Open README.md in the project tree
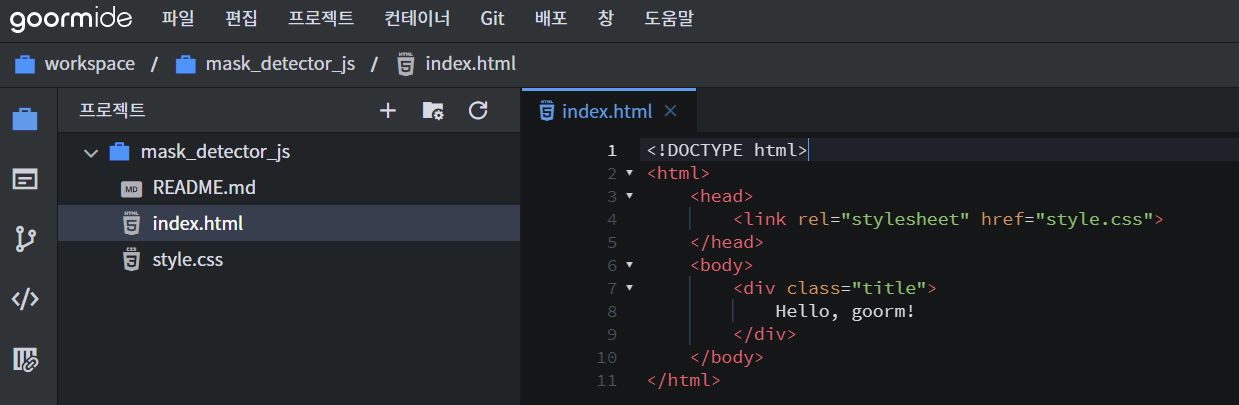 [289, 188]
